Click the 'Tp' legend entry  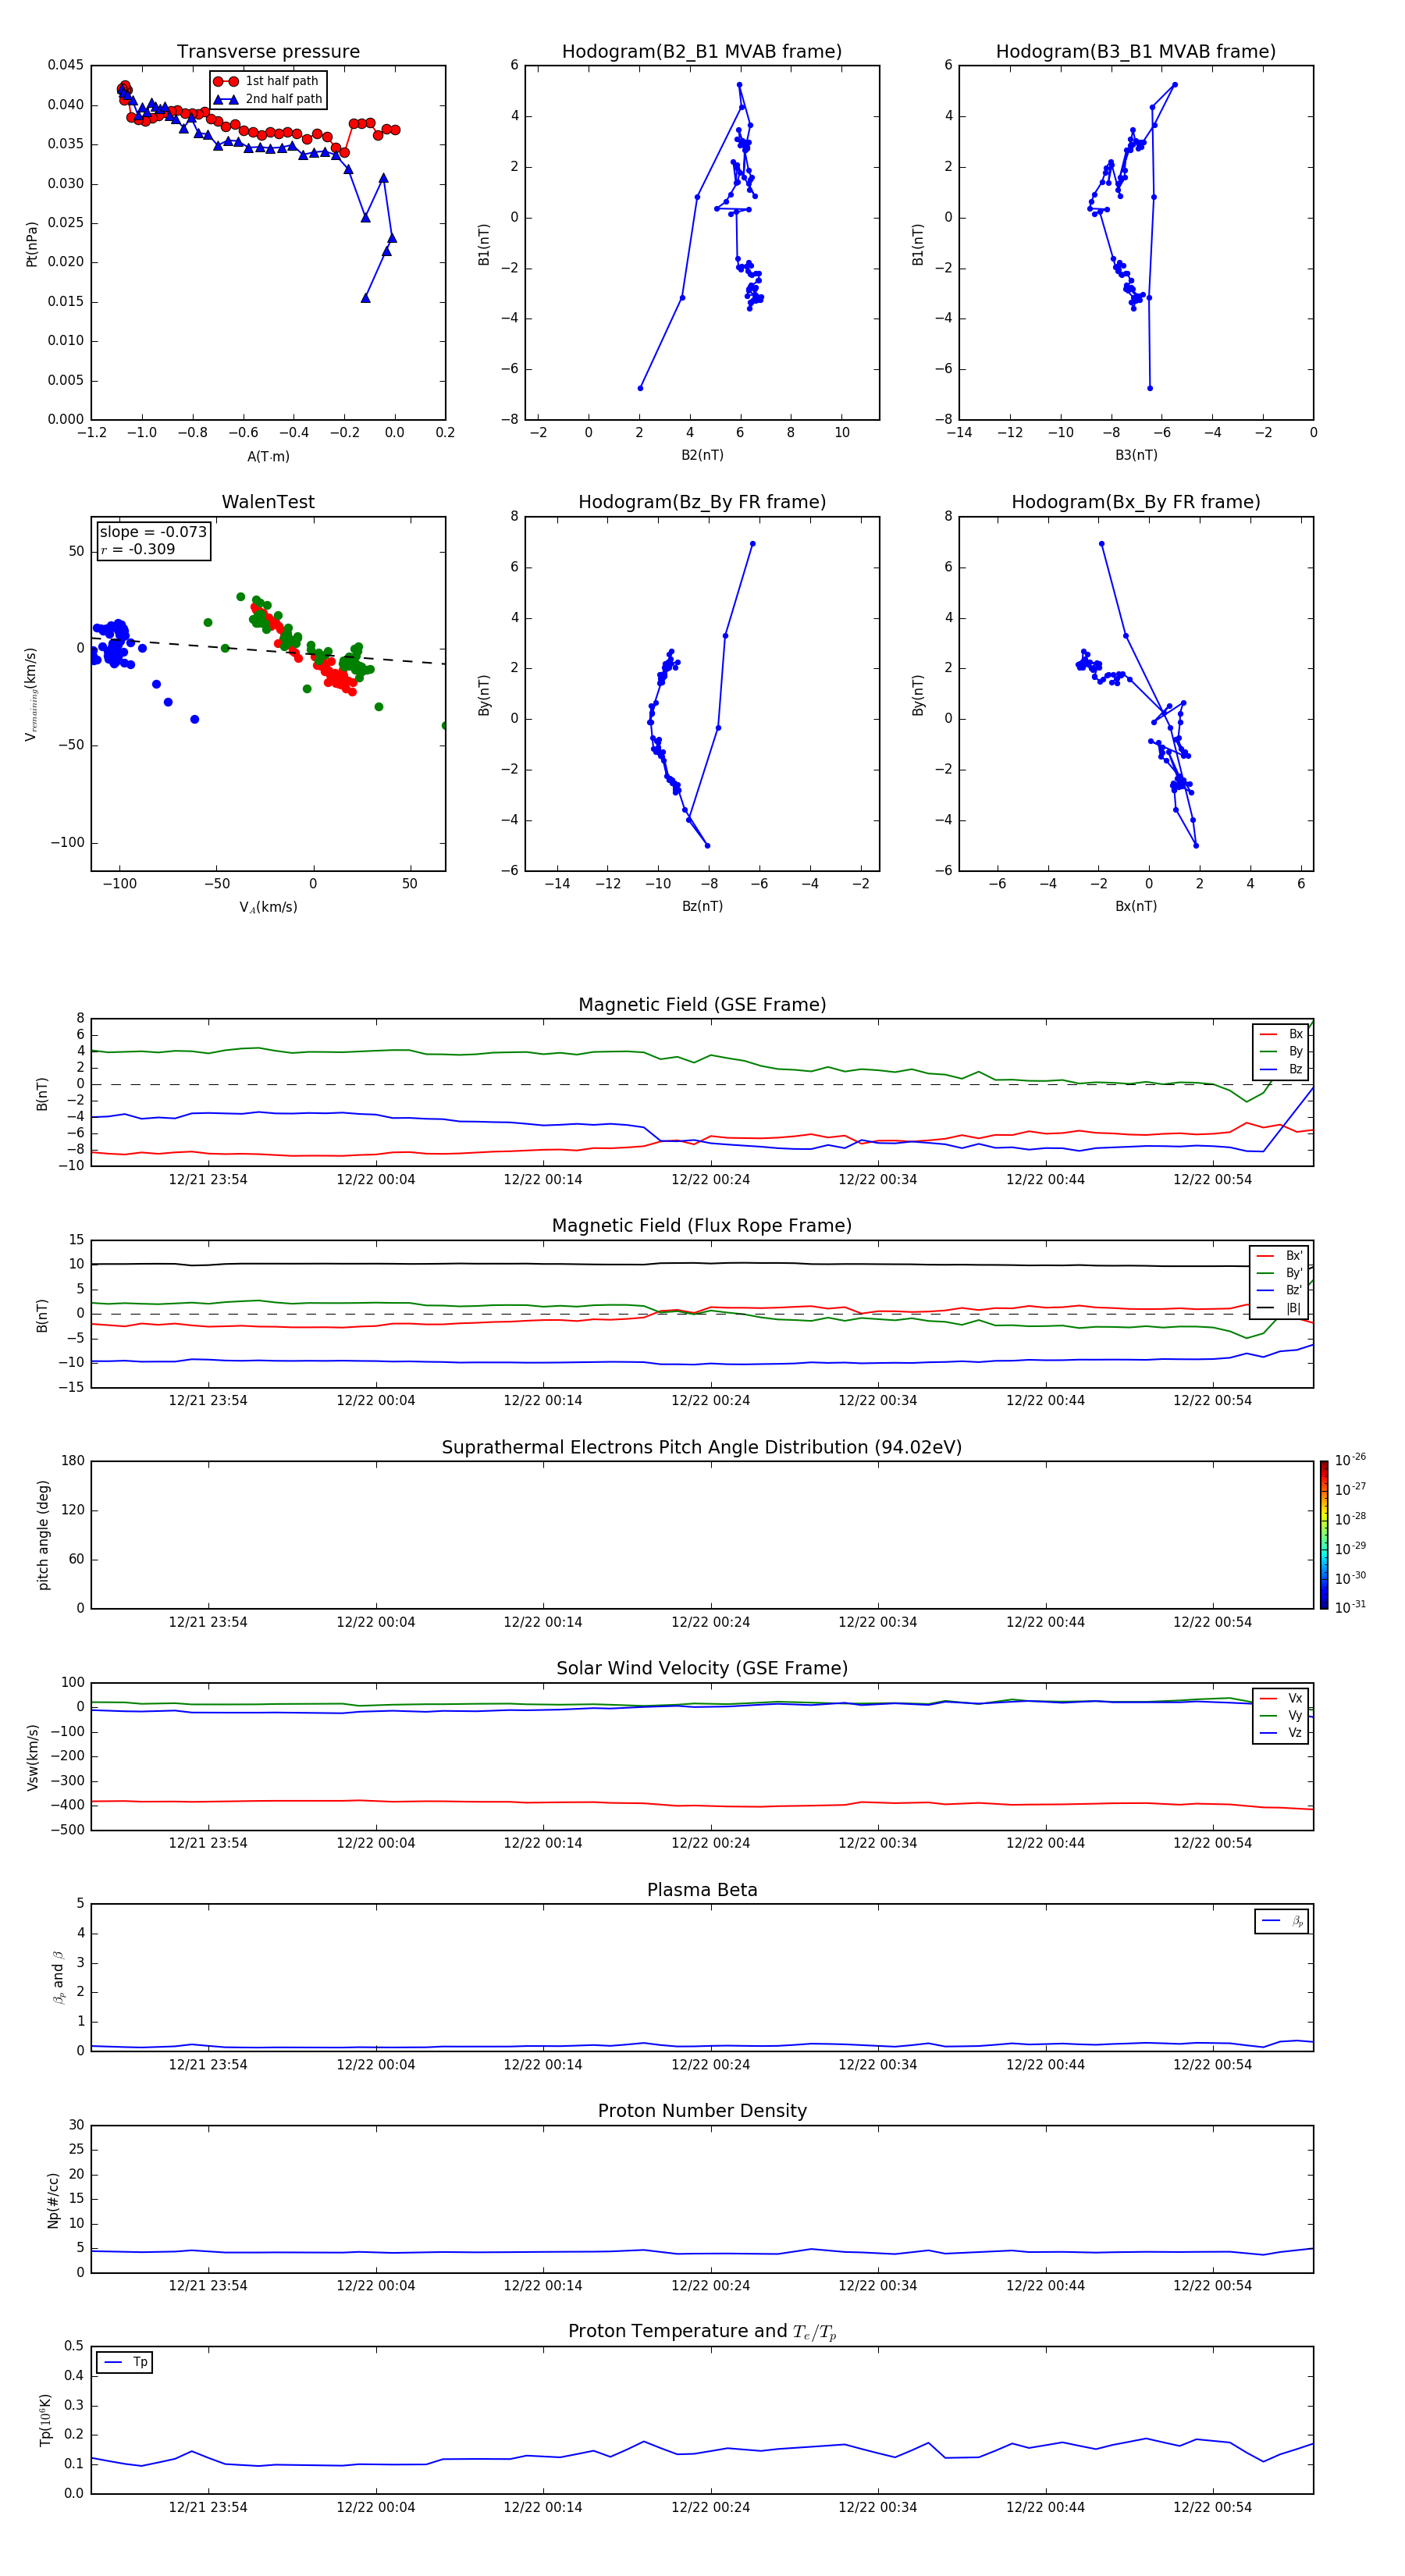(x=125, y=2362)
